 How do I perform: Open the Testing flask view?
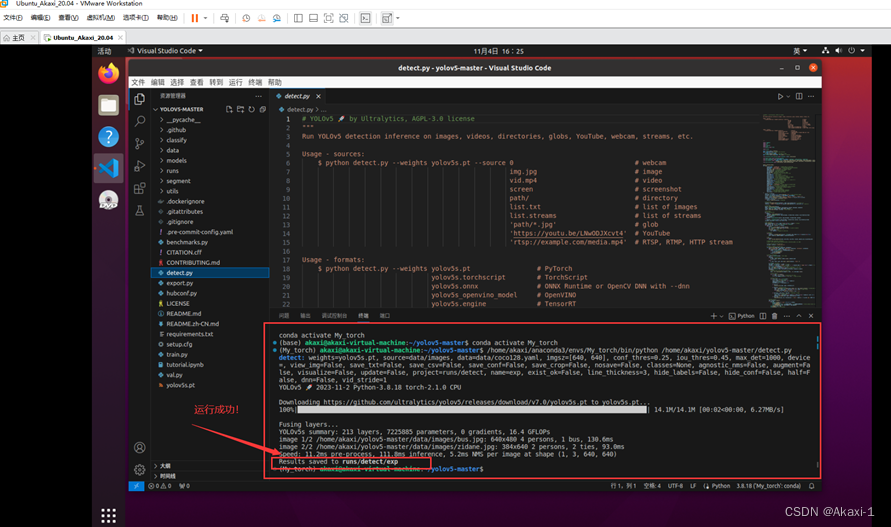(139, 210)
